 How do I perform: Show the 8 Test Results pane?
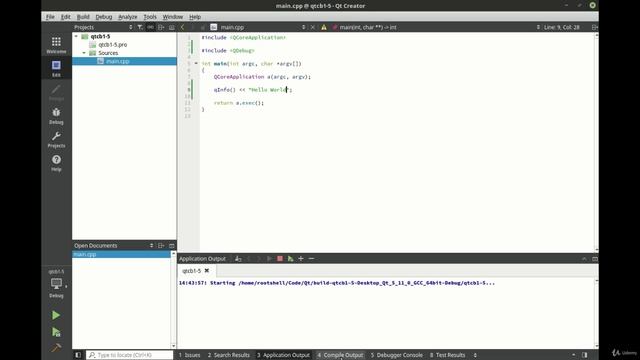447,355
